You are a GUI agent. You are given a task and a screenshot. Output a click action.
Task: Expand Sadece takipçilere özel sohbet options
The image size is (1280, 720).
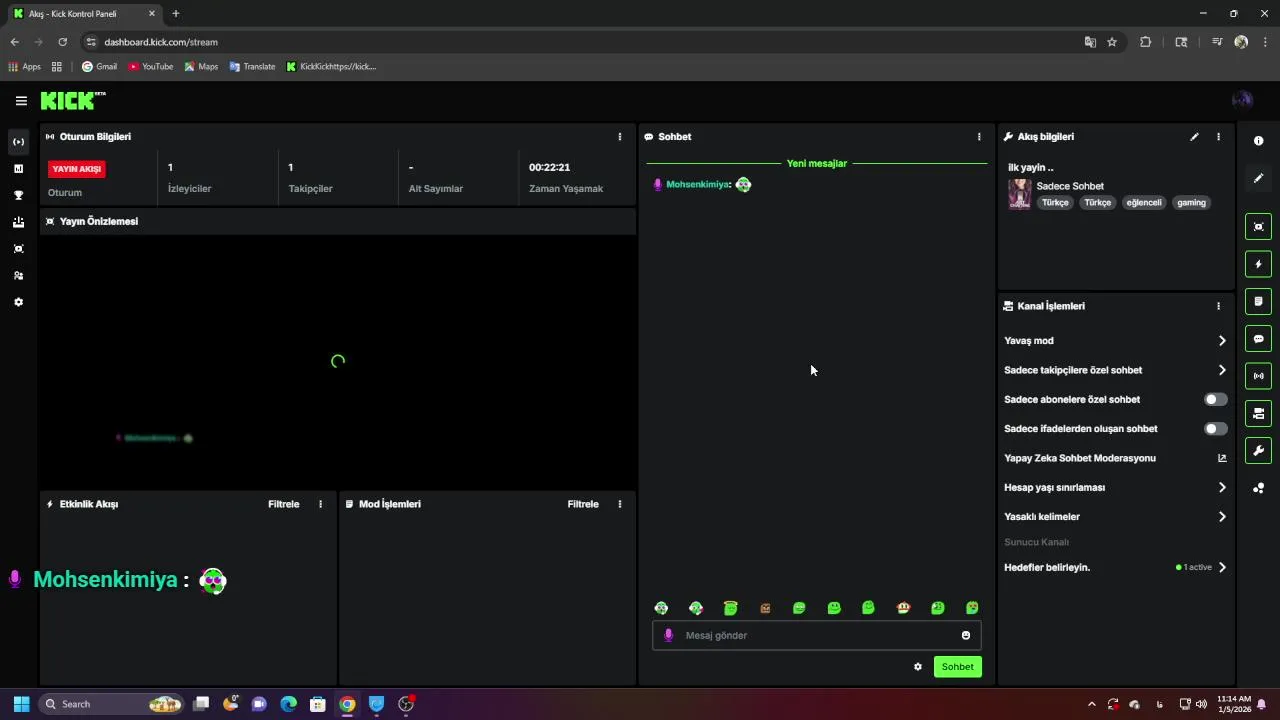pyautogui.click(x=1115, y=370)
